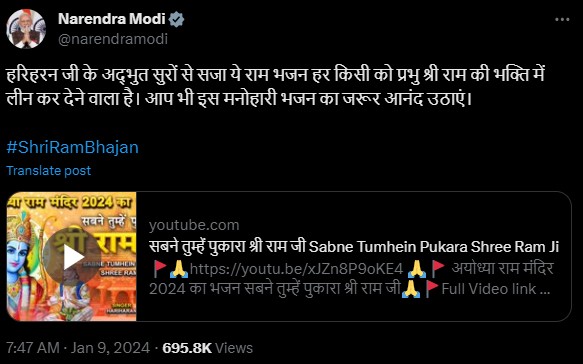
Task: Open the video thumbnail image
Action: click(x=71, y=256)
